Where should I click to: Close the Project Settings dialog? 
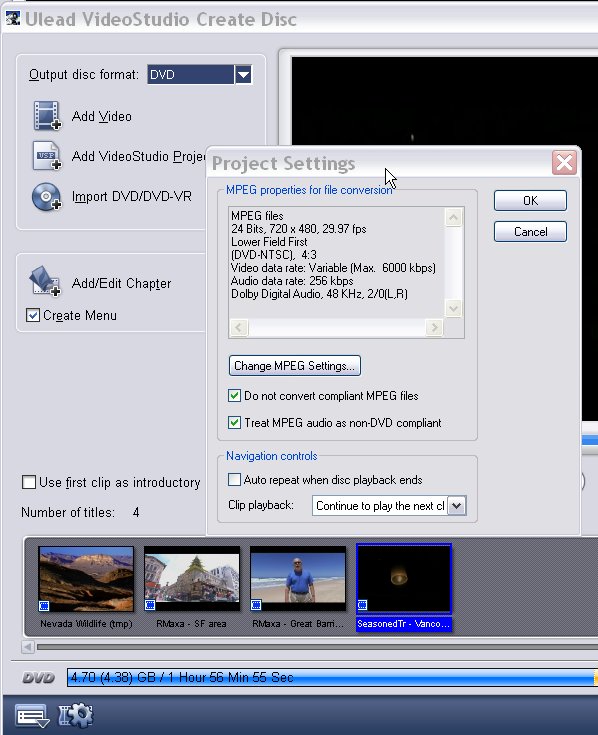click(564, 163)
